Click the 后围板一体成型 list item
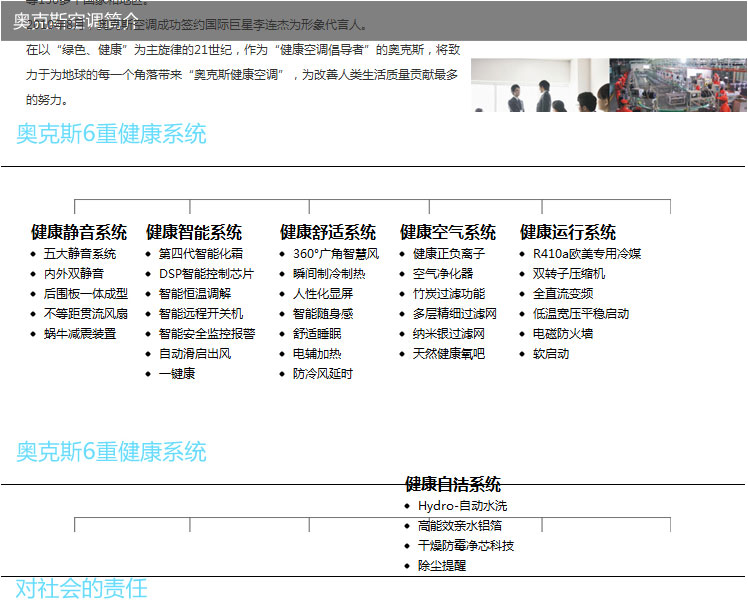Screen dimensions: 748x611 click(x=86, y=294)
